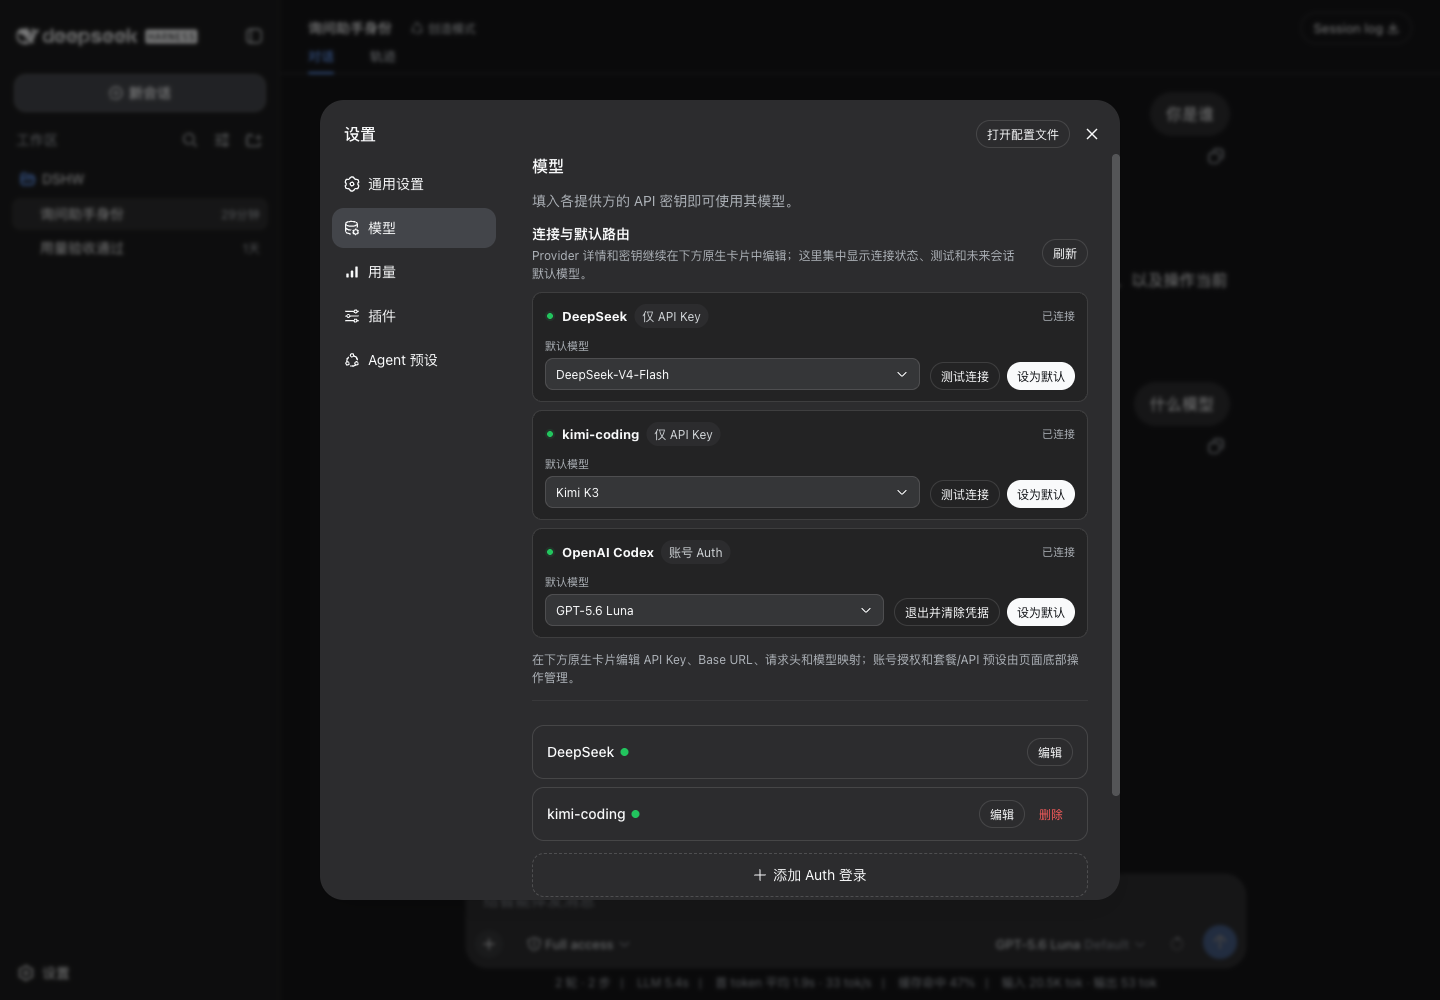Open the Kimi K3 default model dropdown
Viewport: 1440px width, 1000px height.
point(732,492)
